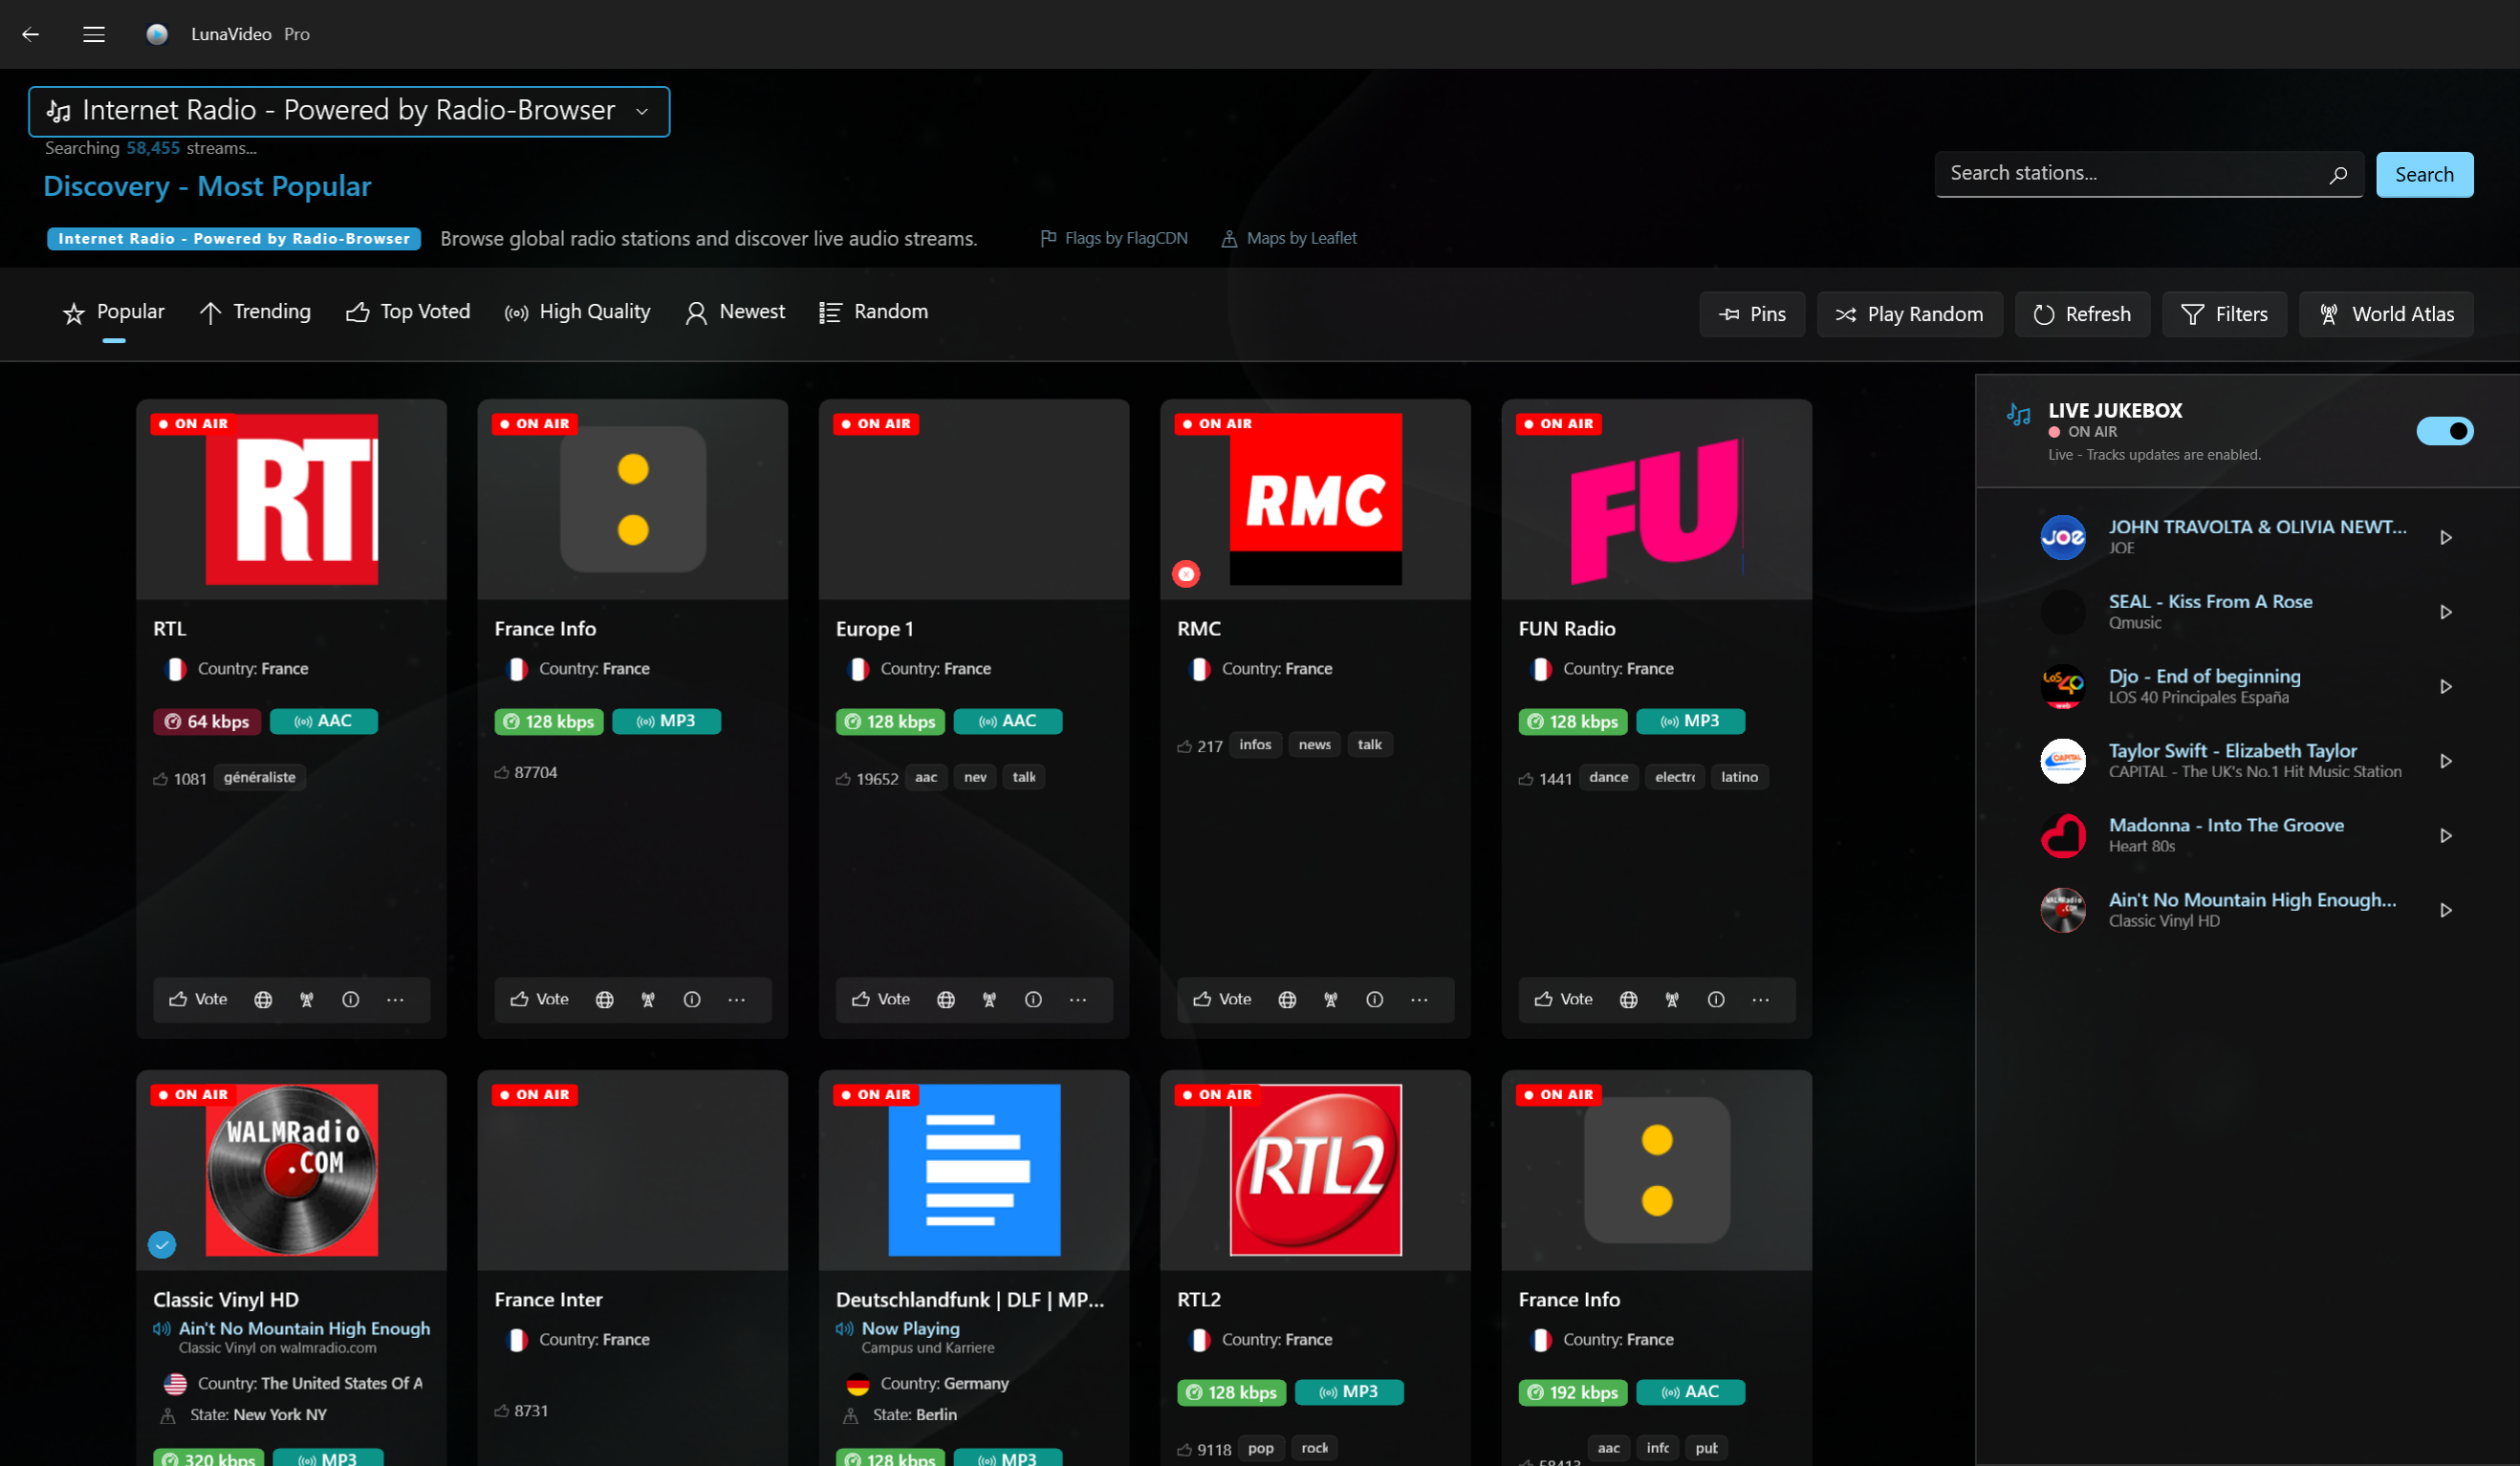Switch to the Random tab

[873, 312]
